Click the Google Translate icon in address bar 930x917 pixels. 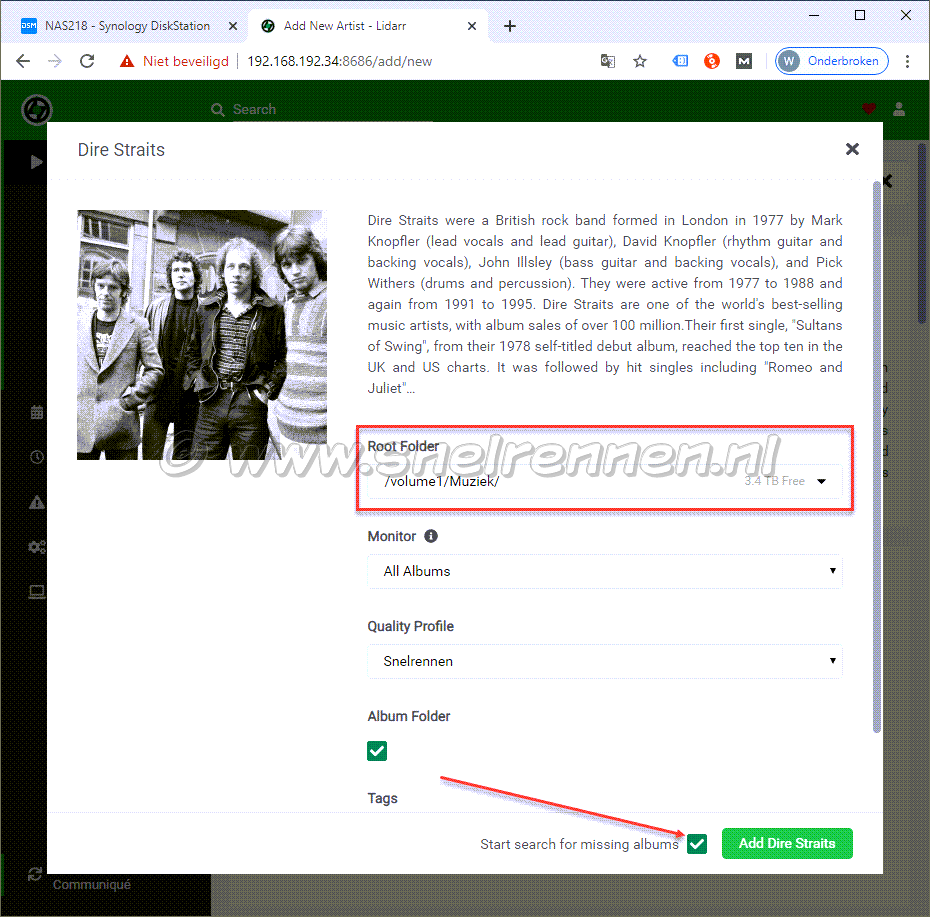click(x=608, y=61)
